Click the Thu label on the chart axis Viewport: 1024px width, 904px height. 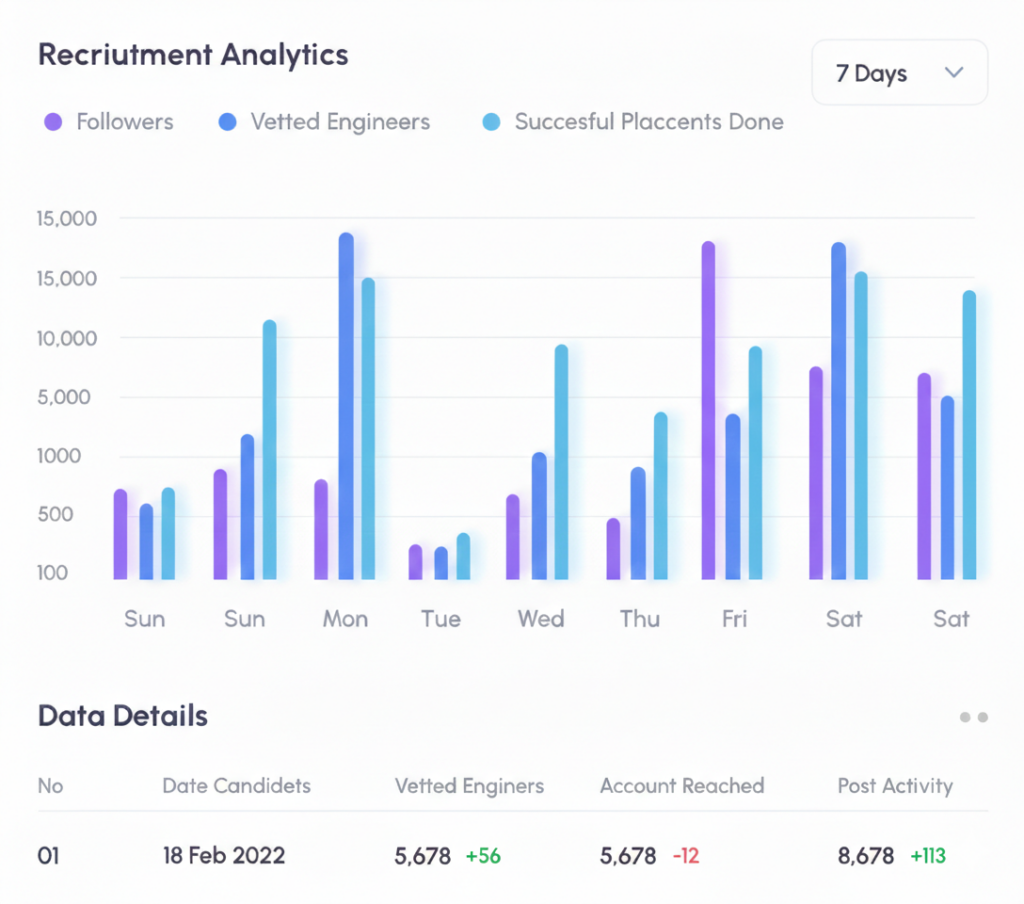640,619
